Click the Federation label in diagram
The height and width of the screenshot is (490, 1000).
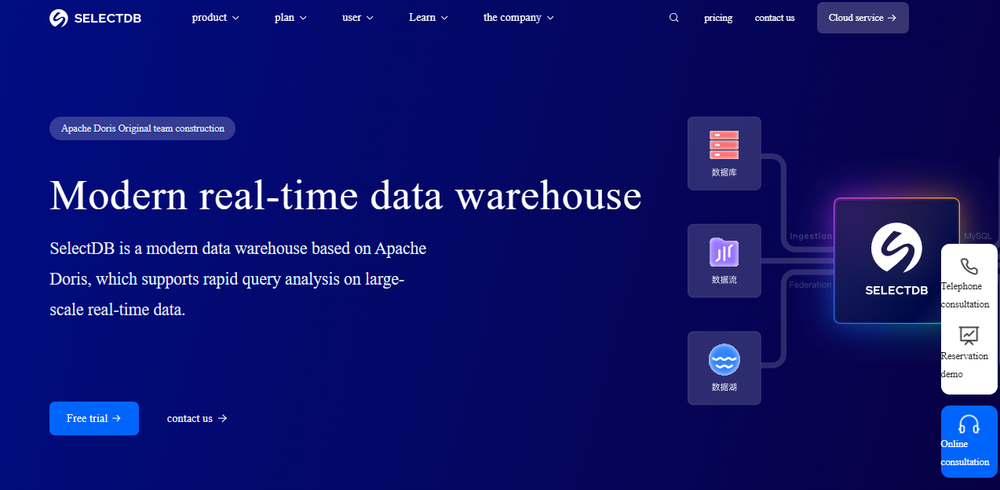(810, 285)
